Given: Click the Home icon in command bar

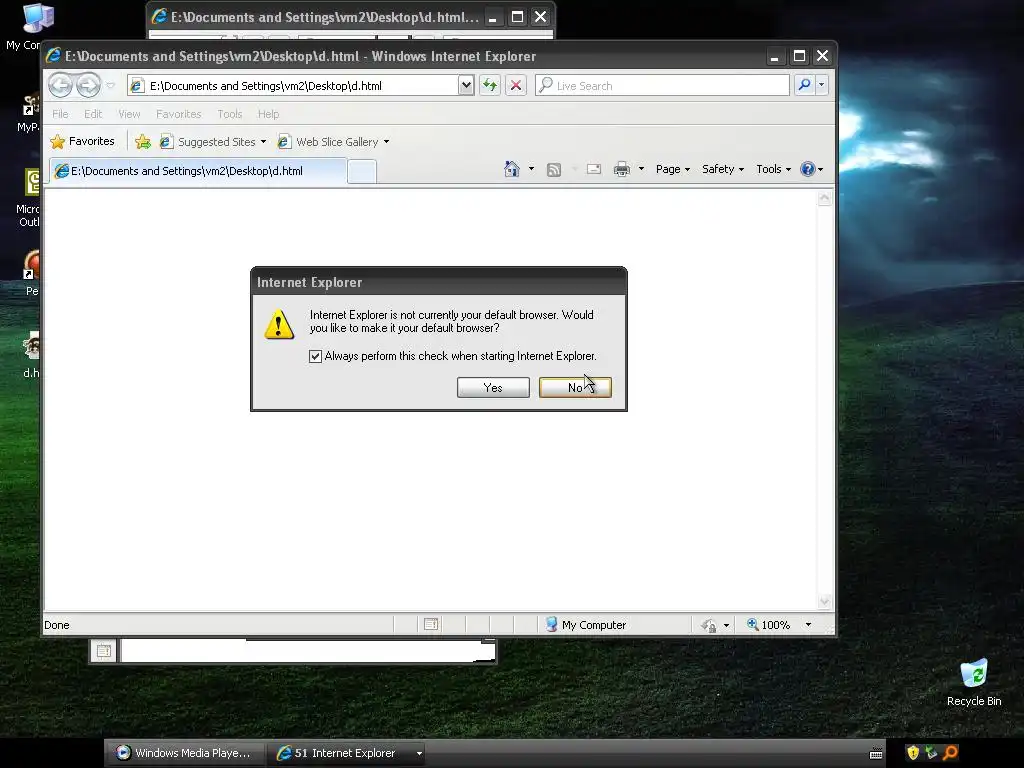Looking at the screenshot, I should click(x=511, y=169).
